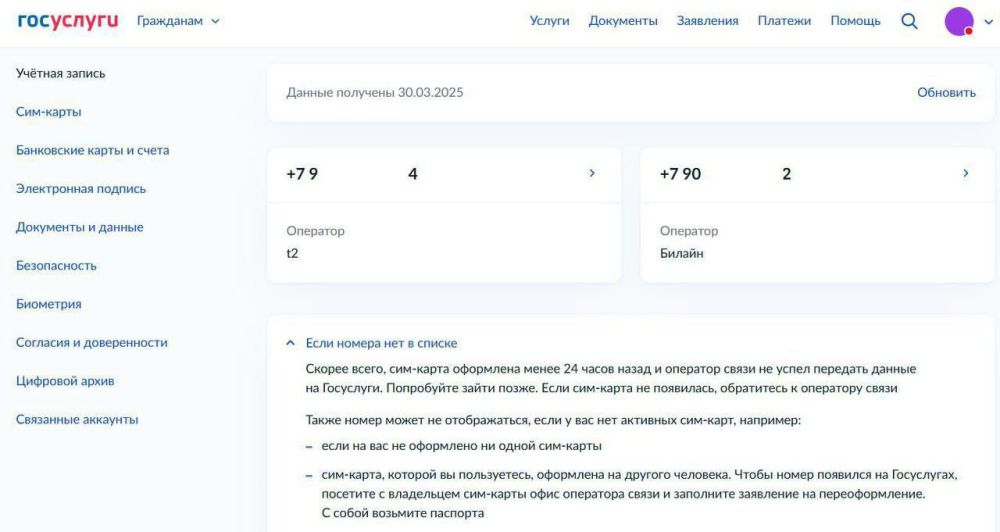Click the search magnifier icon

click(x=909, y=21)
